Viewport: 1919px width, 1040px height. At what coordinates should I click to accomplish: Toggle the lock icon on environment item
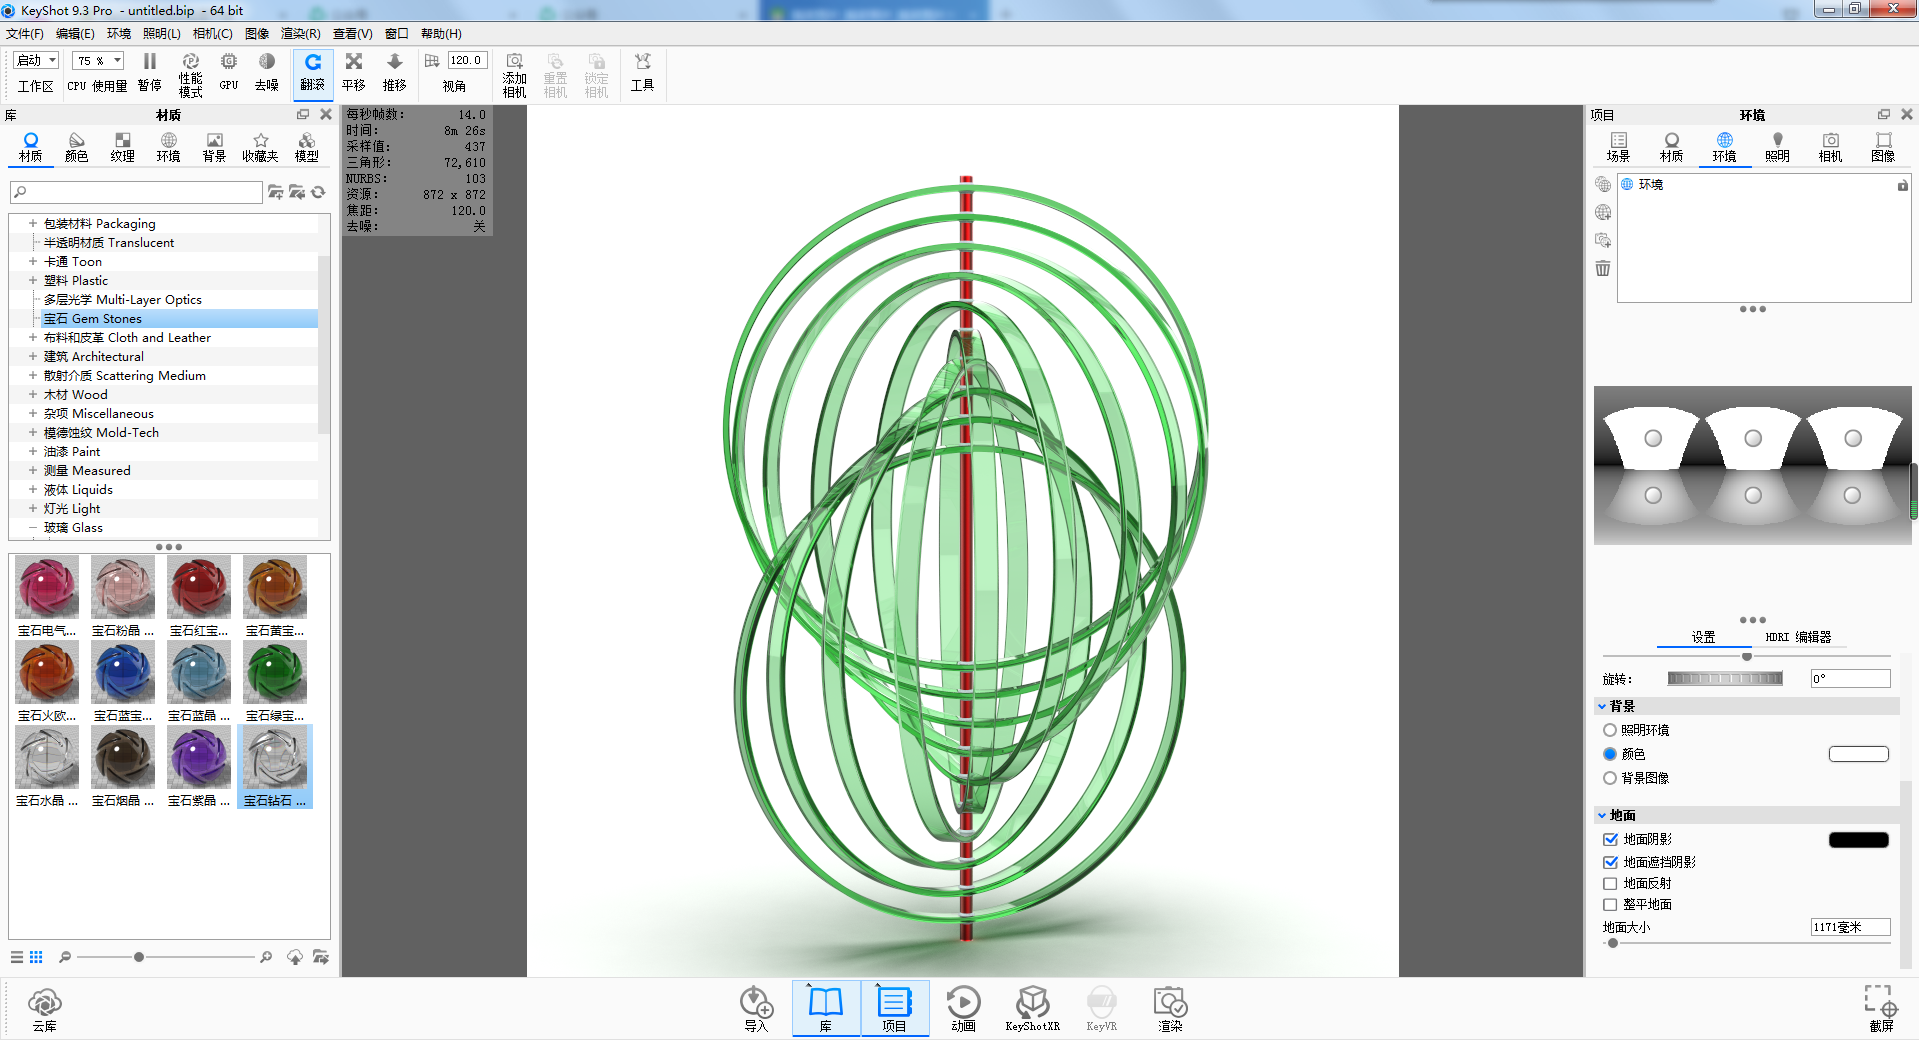(x=1902, y=185)
